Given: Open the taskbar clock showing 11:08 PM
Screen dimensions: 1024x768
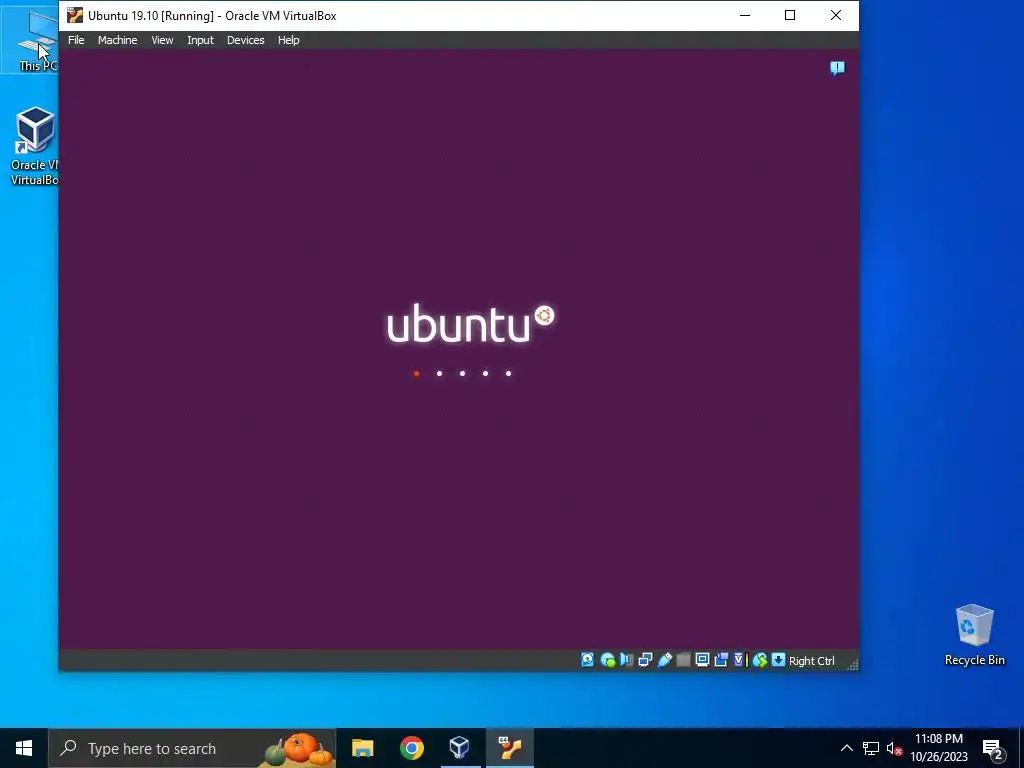Looking at the screenshot, I should click(938, 748).
